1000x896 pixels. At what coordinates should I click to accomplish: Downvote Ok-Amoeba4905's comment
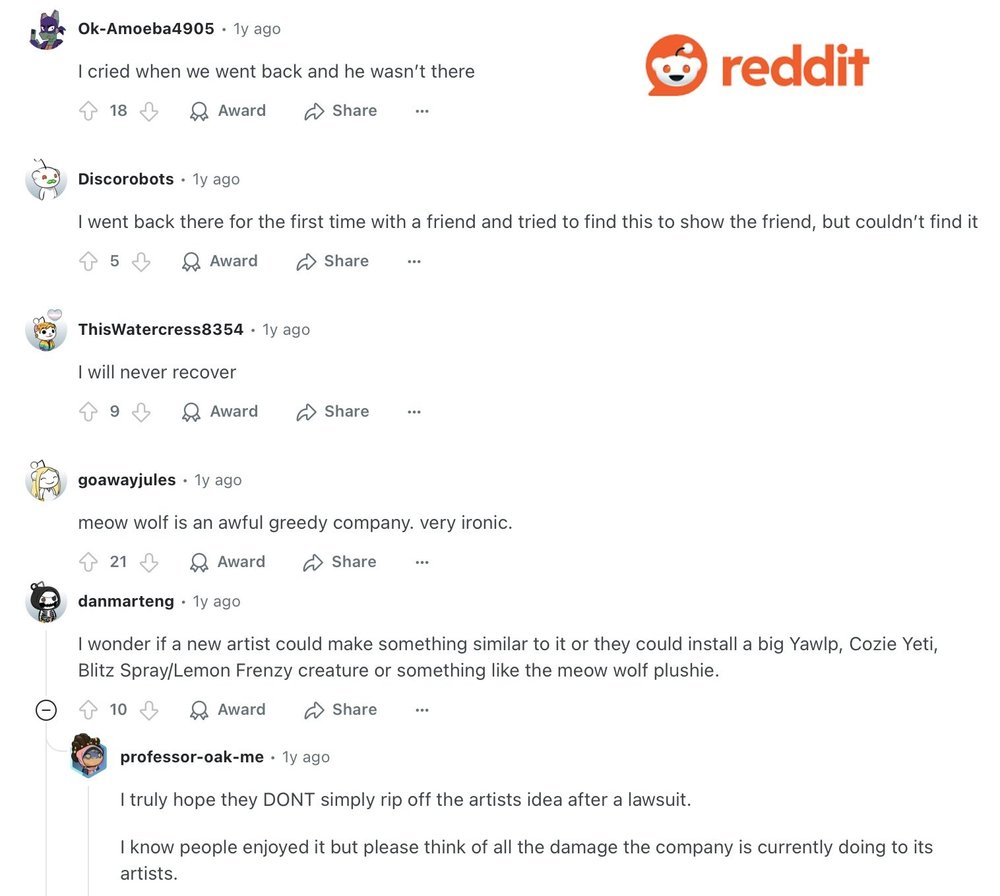pyautogui.click(x=149, y=111)
